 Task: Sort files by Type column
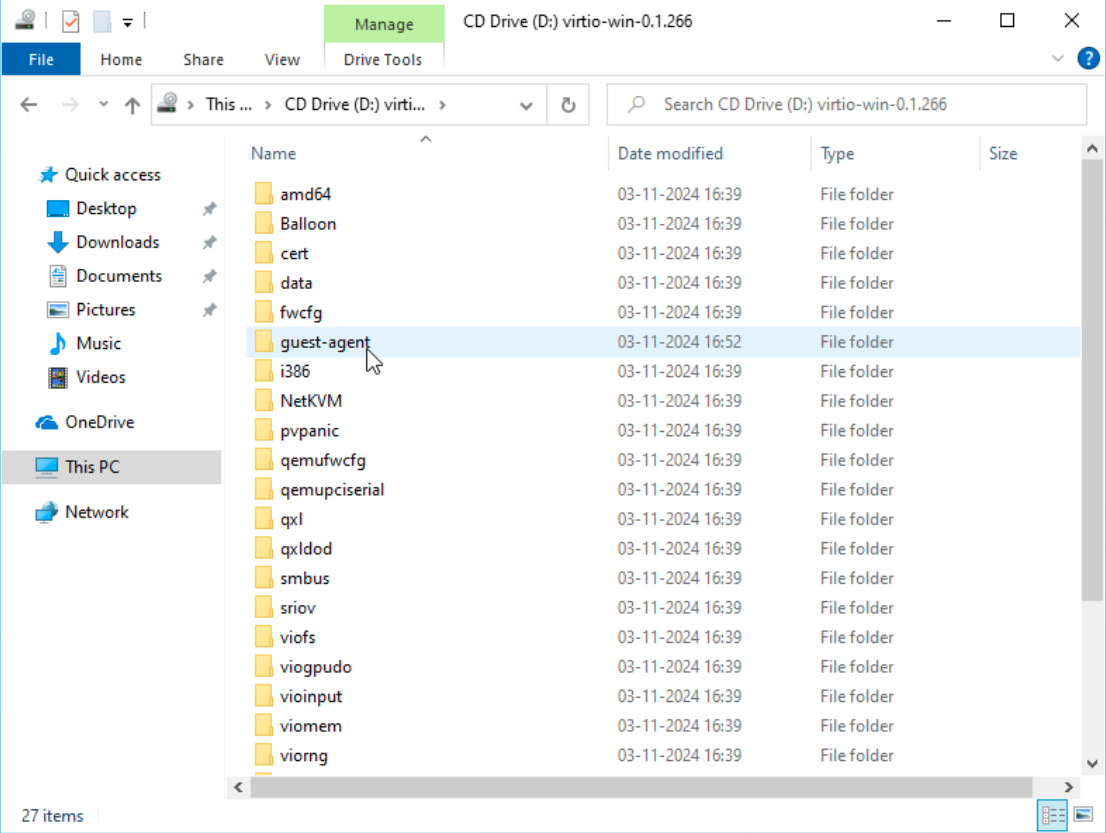pyautogui.click(x=837, y=153)
